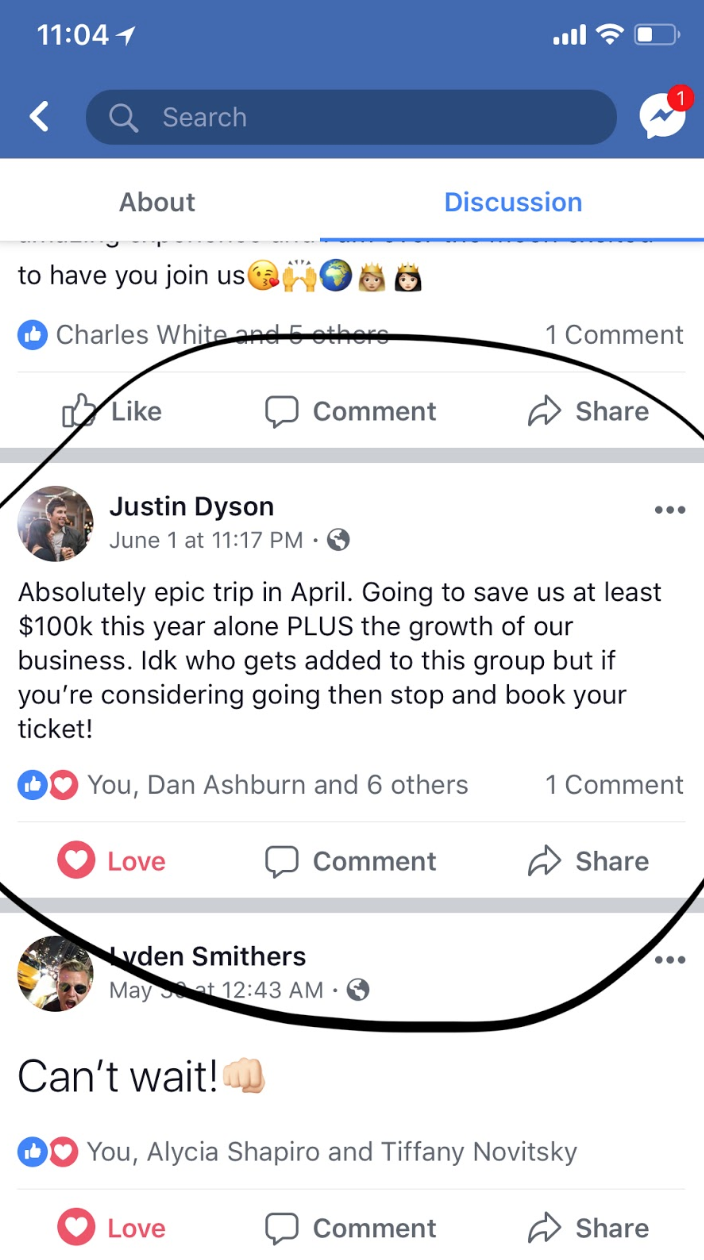
Task: Share Justin Dyson's post
Action: point(588,861)
